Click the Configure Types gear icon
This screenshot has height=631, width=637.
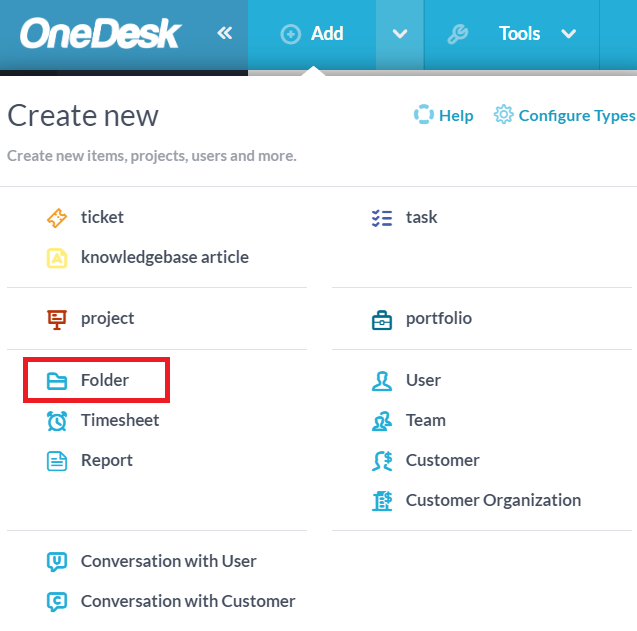504,115
